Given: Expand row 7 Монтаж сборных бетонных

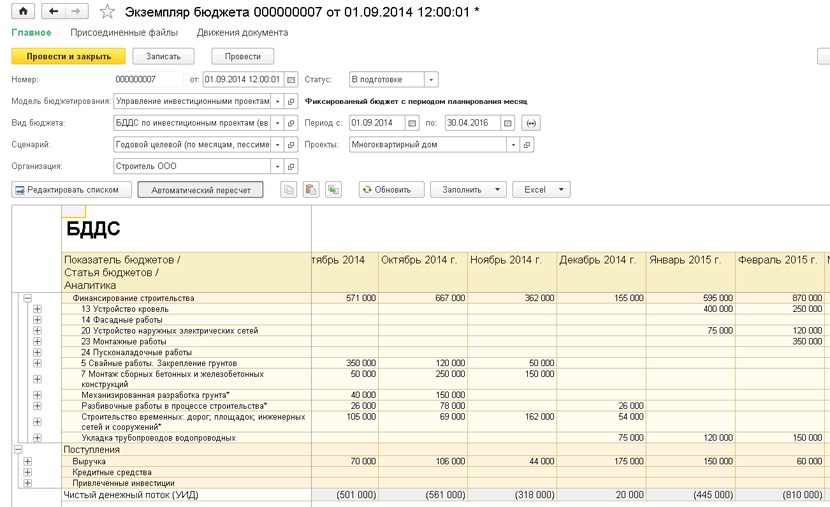Looking at the screenshot, I should 37,379.
